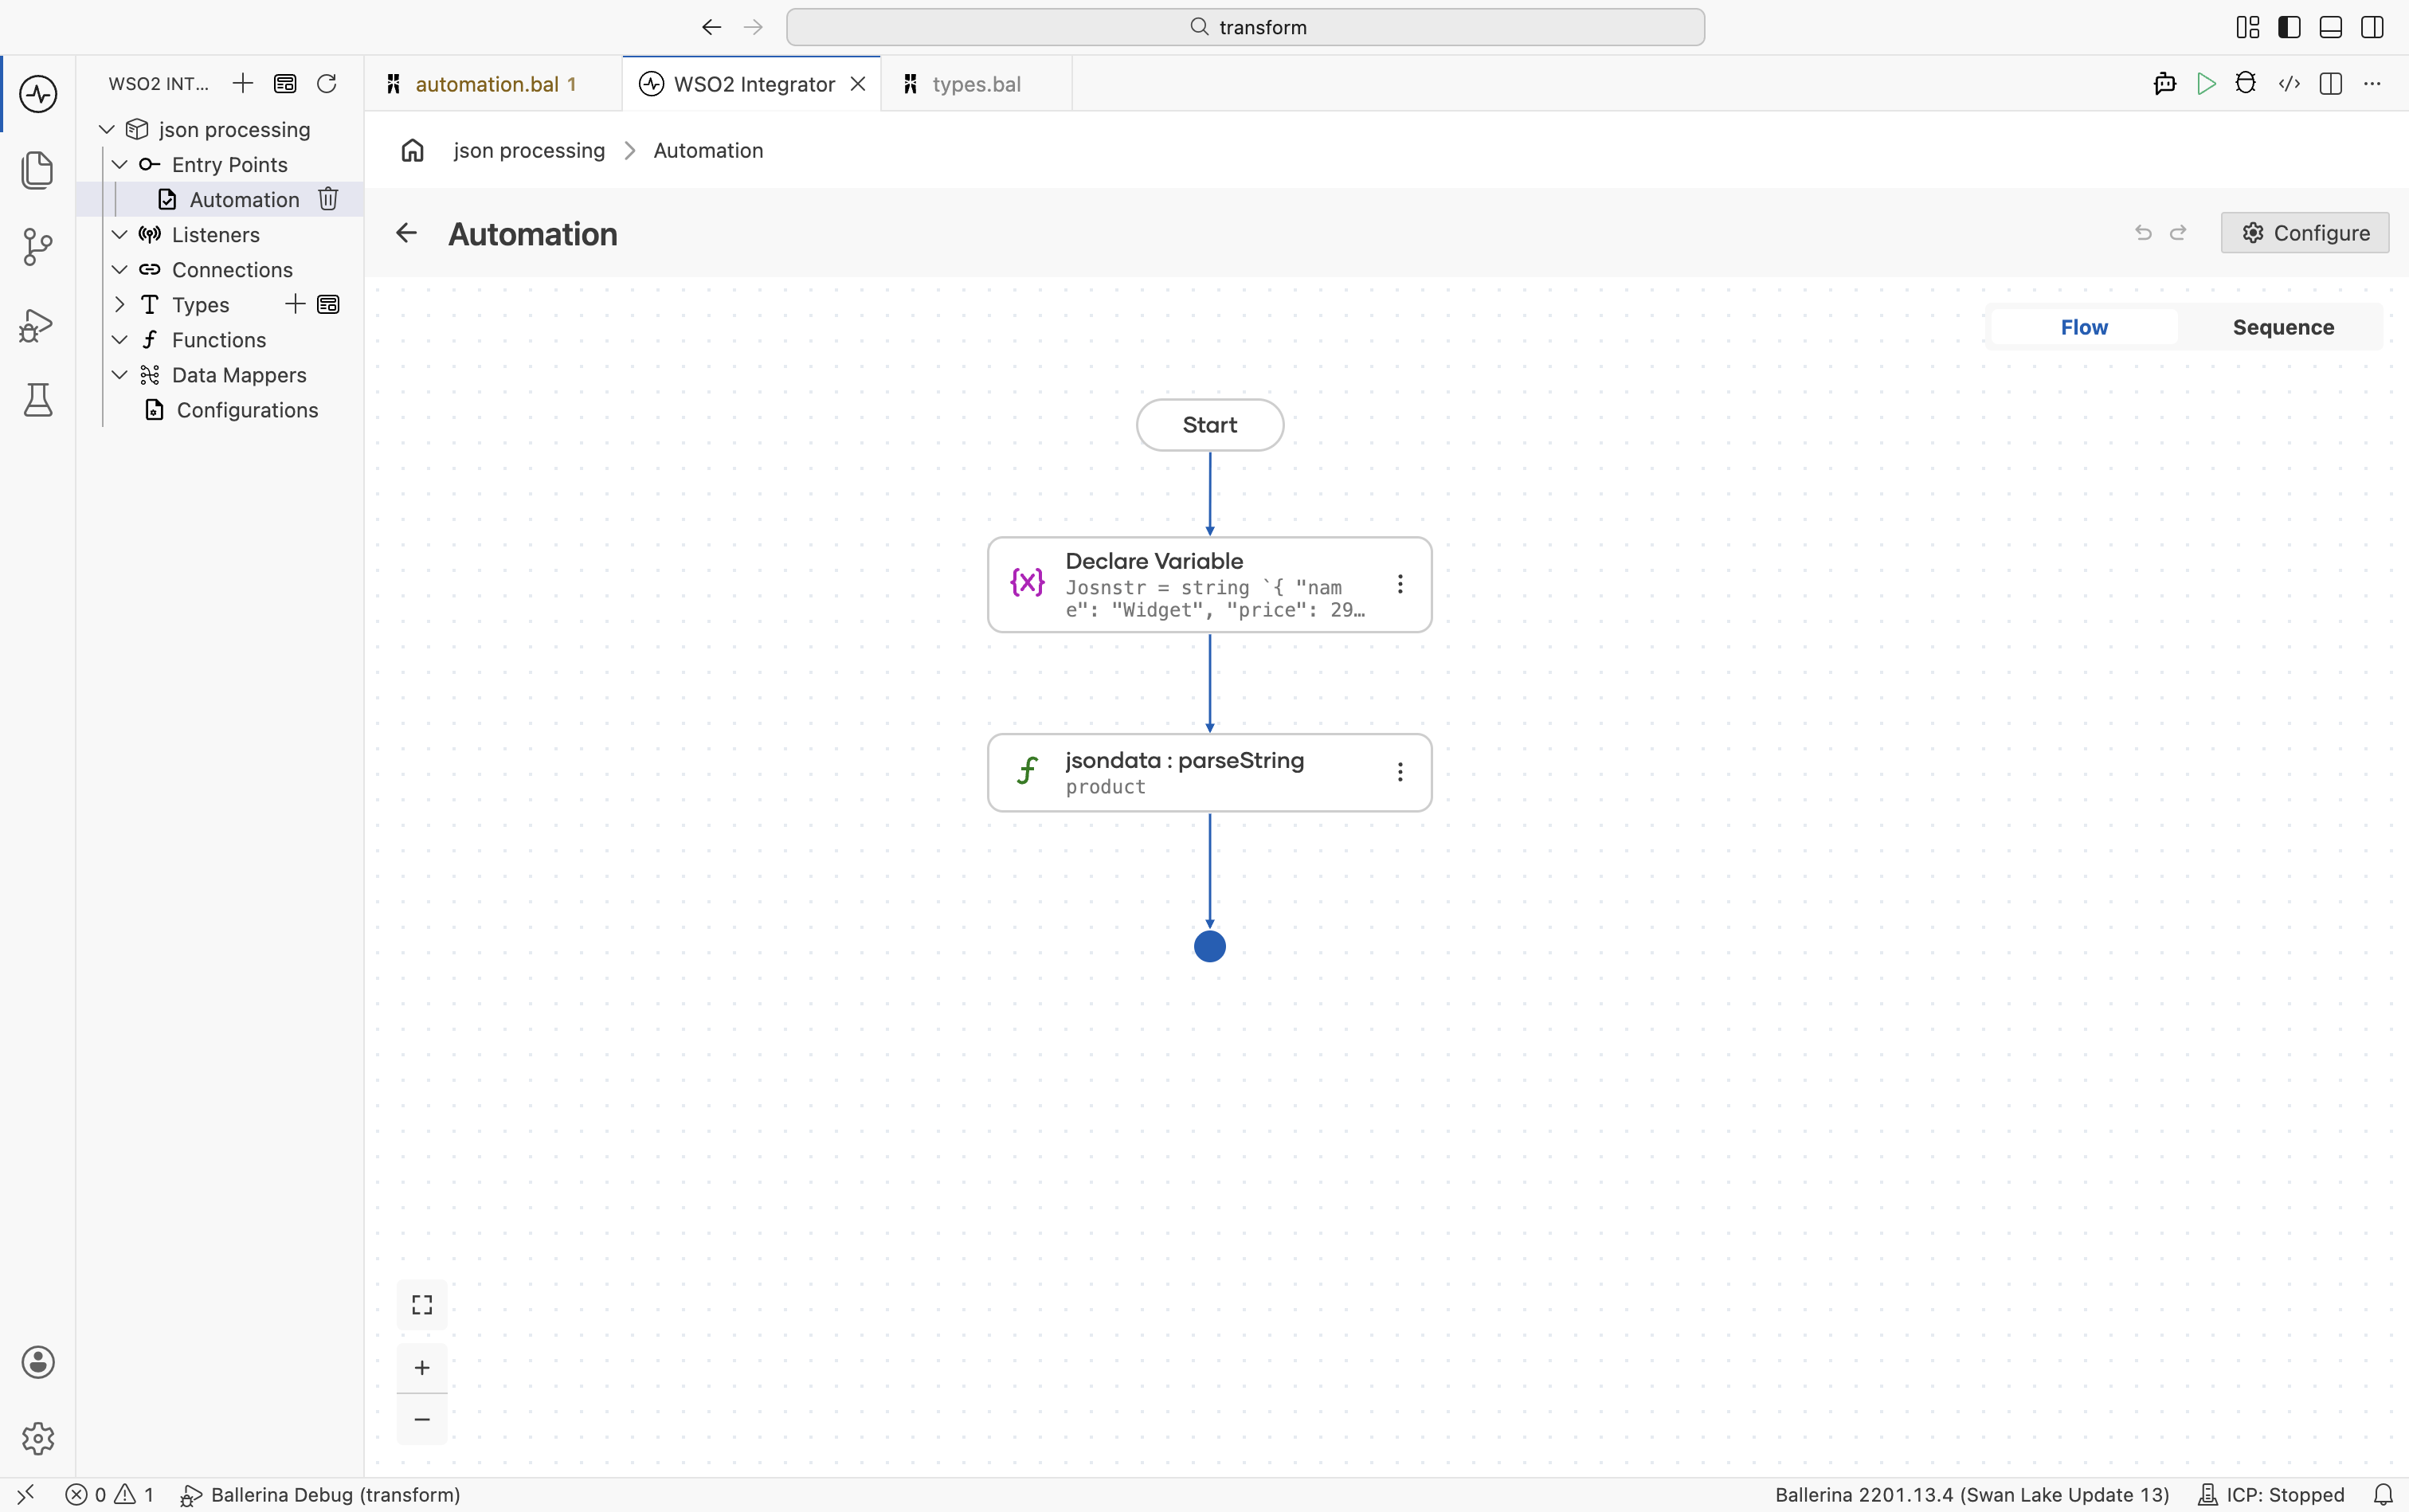Click Automation in the breadcrumb
Image resolution: width=2409 pixels, height=1512 pixels.
click(708, 150)
